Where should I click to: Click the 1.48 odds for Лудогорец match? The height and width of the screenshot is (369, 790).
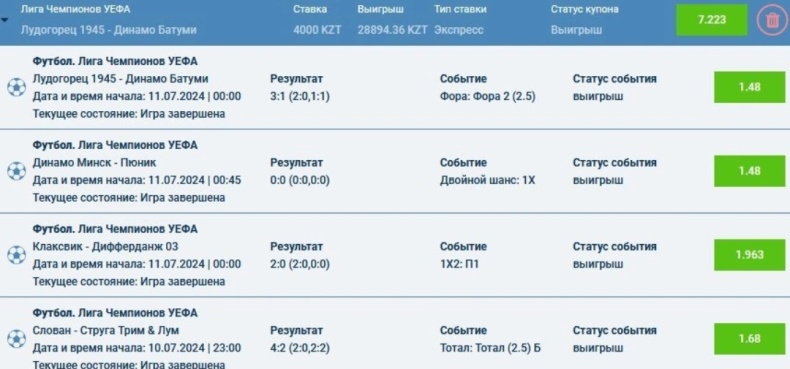pyautogui.click(x=749, y=87)
